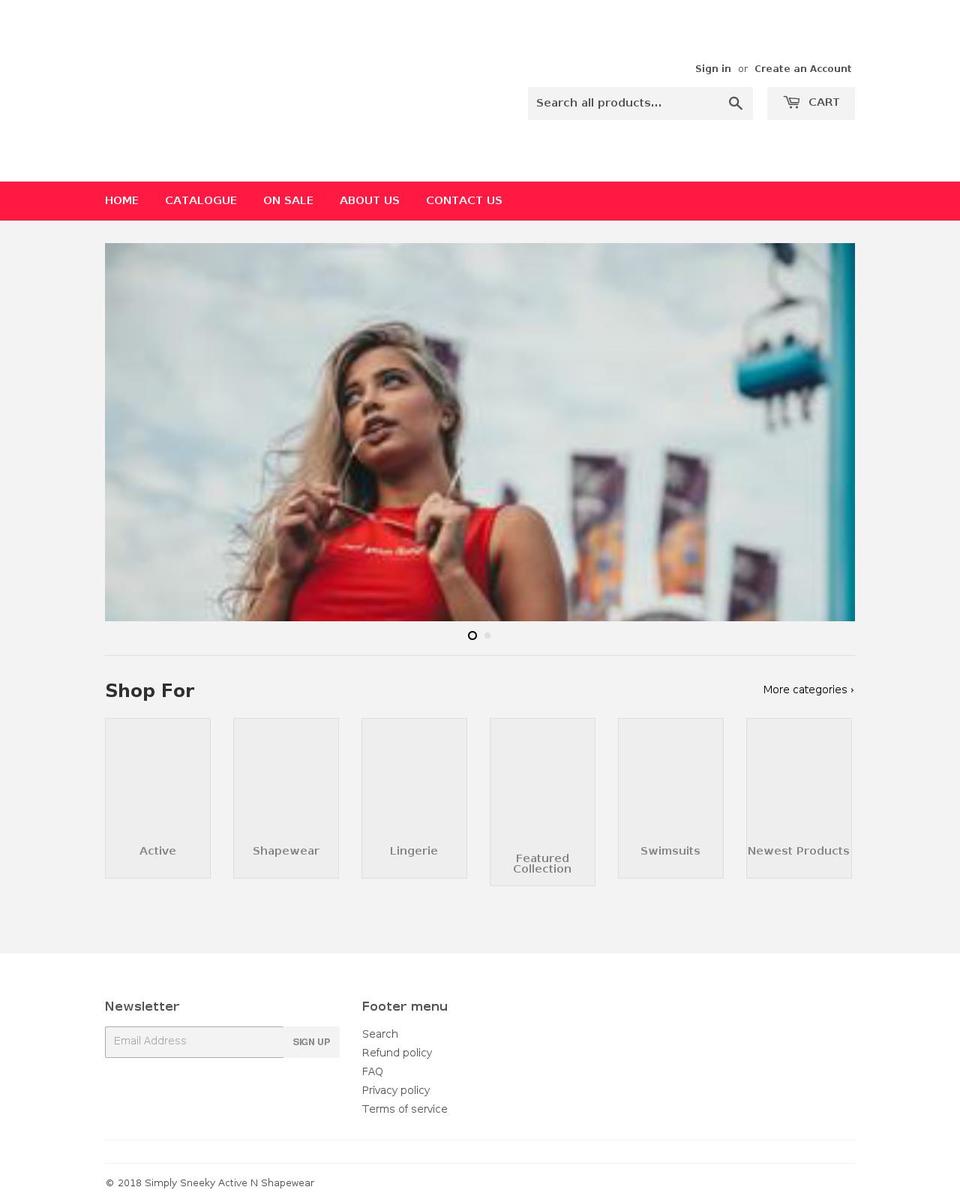The height and width of the screenshot is (1196, 960).
Task: Click the Shop For heading
Action: (x=149, y=691)
